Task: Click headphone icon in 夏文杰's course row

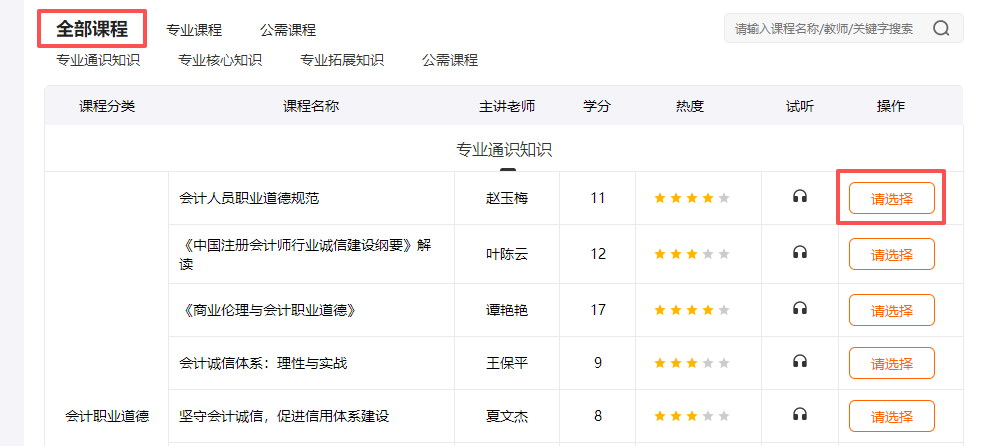Action: pyautogui.click(x=799, y=415)
